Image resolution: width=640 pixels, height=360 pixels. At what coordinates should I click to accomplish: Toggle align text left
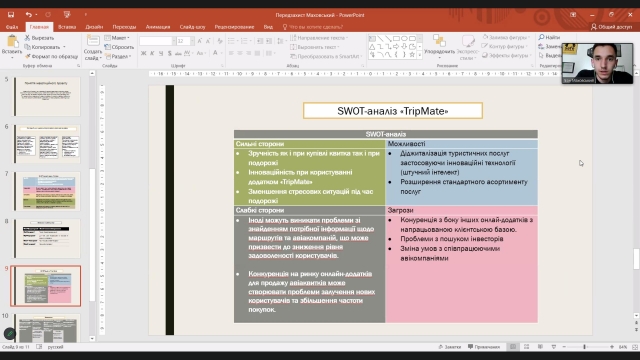[231, 53]
